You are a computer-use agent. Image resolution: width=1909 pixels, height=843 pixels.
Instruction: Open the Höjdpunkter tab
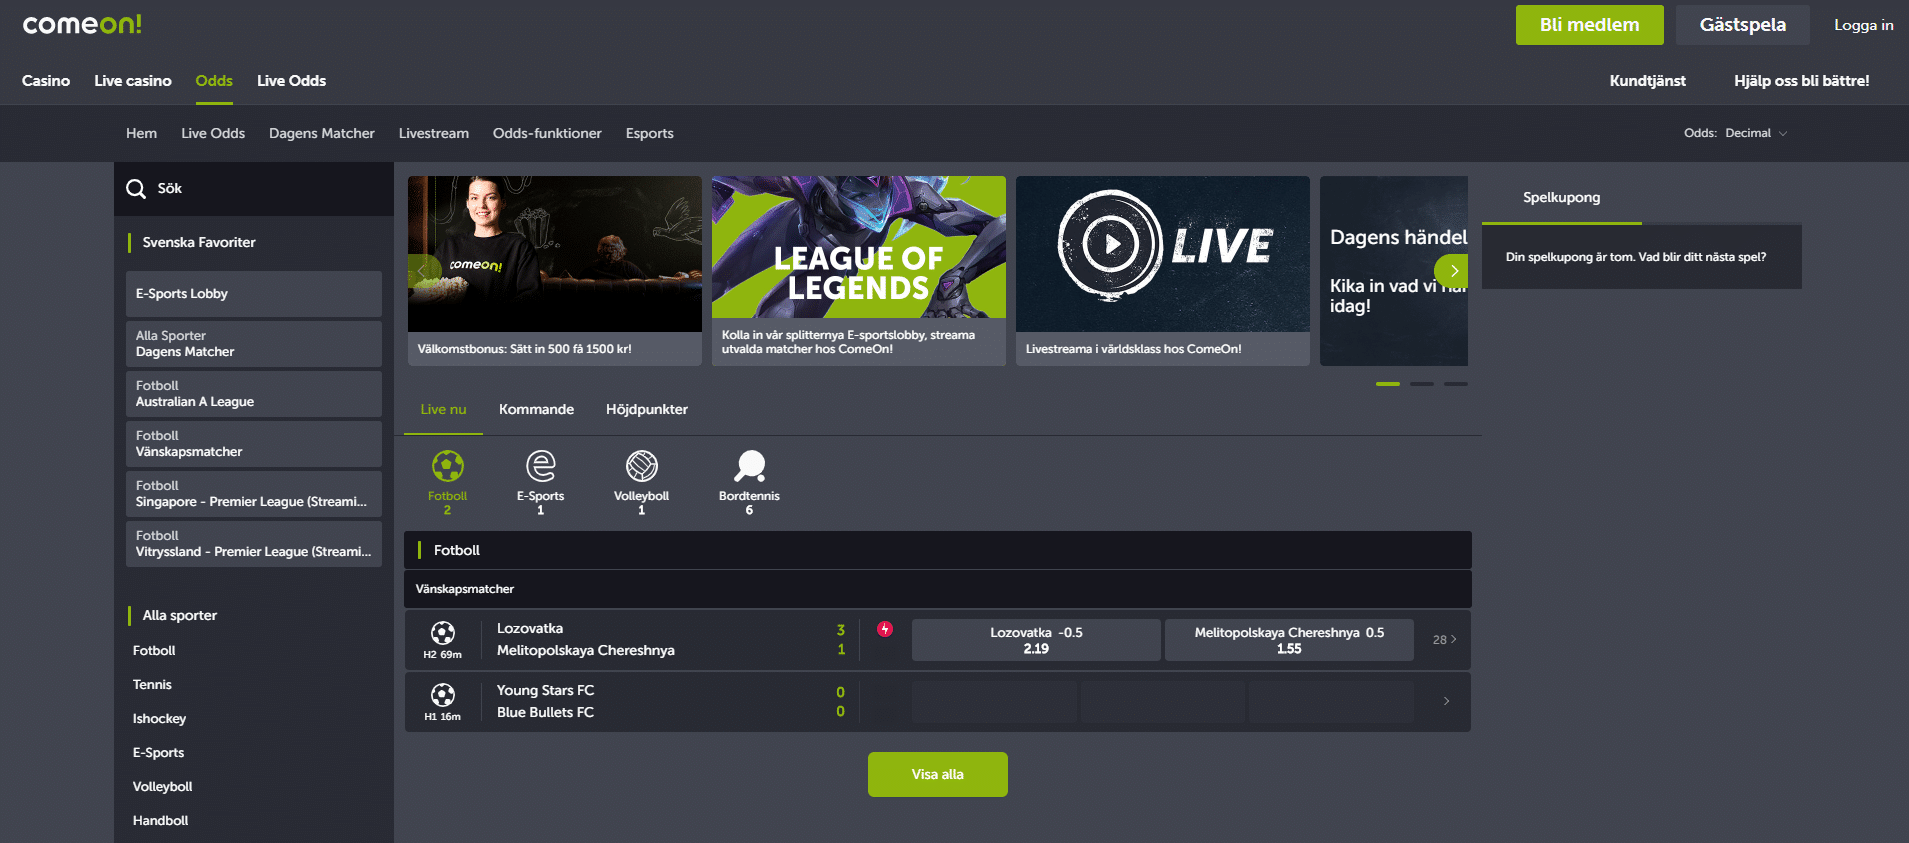[x=646, y=409]
